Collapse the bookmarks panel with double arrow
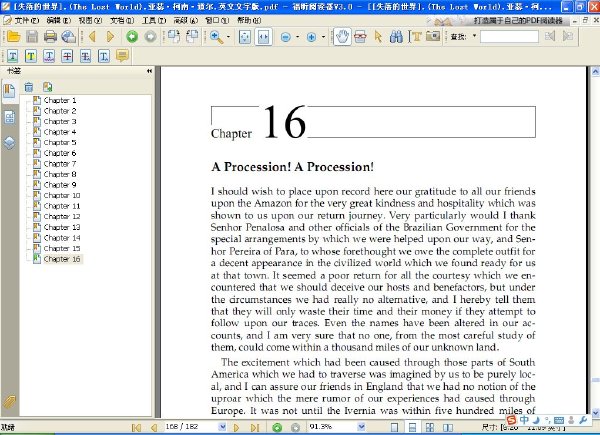 pos(149,71)
